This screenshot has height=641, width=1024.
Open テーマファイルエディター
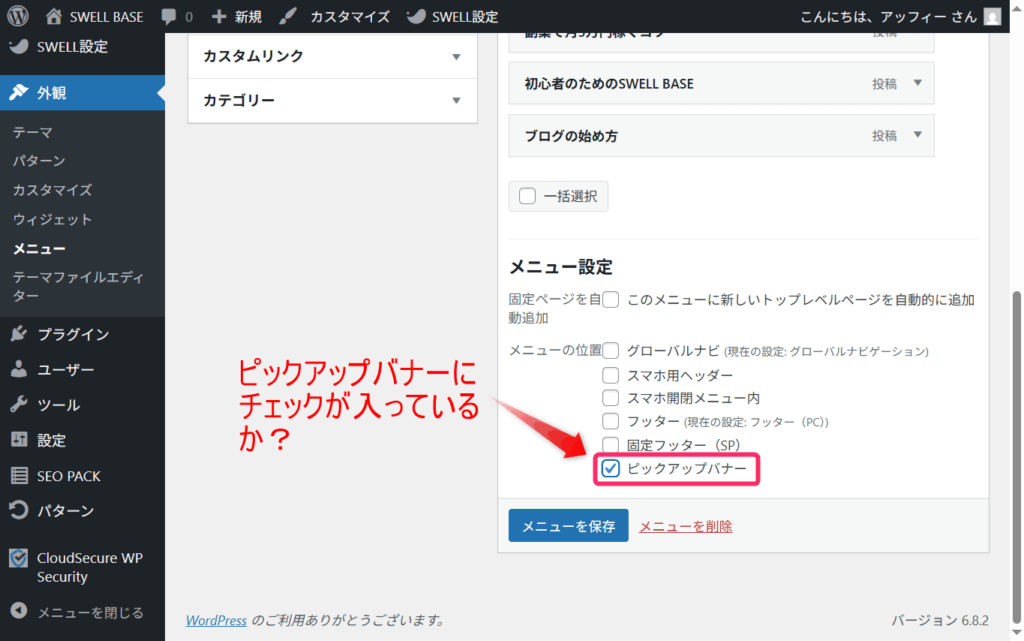point(78,287)
